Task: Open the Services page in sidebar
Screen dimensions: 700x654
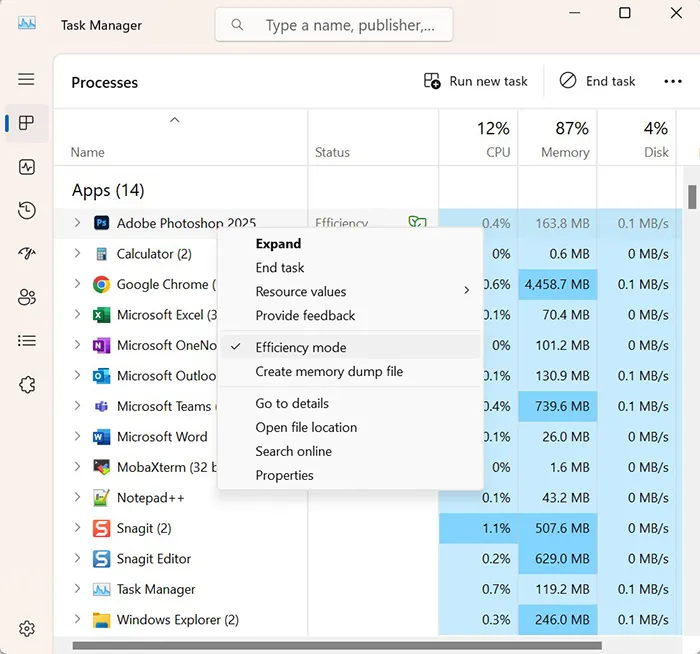Action: click(27, 385)
